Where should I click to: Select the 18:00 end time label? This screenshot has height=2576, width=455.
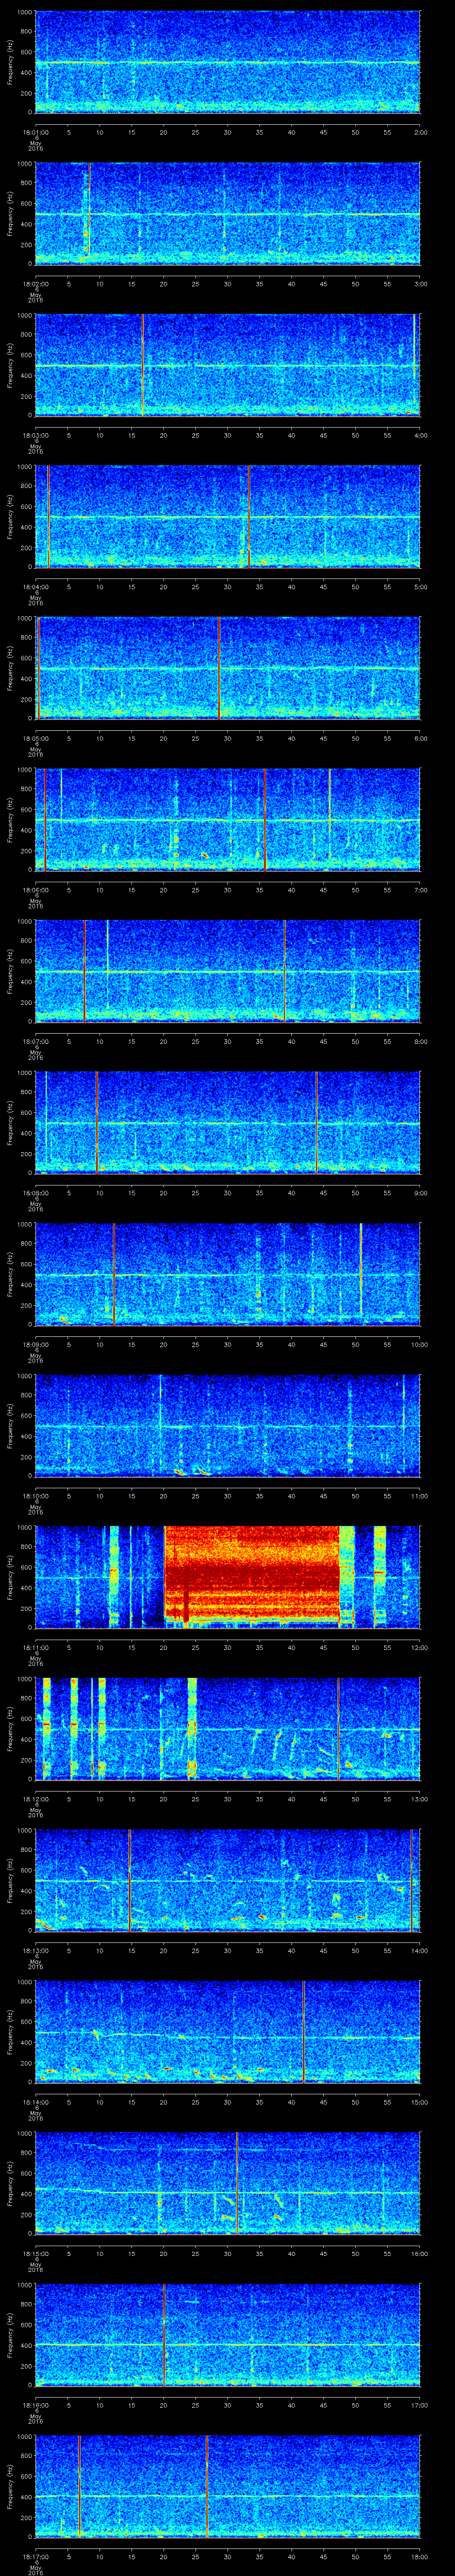(x=419, y=2556)
